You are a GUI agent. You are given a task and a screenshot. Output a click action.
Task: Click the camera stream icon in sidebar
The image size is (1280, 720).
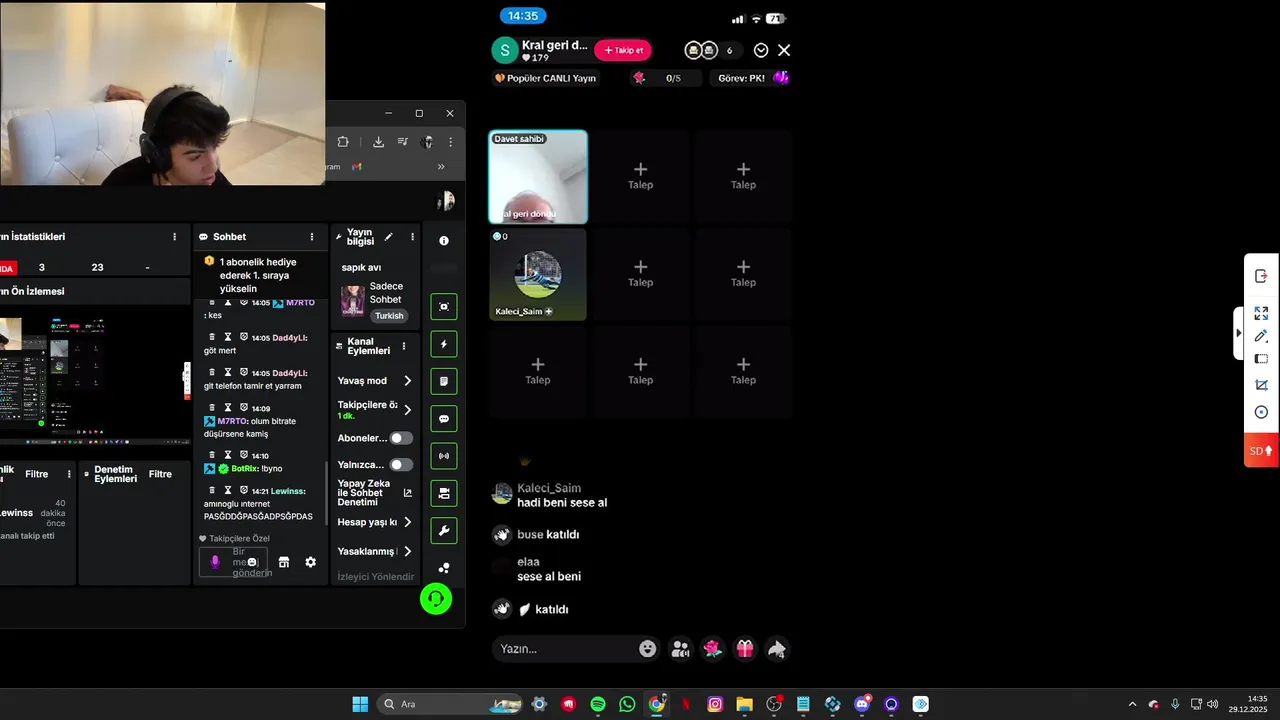pos(444,493)
